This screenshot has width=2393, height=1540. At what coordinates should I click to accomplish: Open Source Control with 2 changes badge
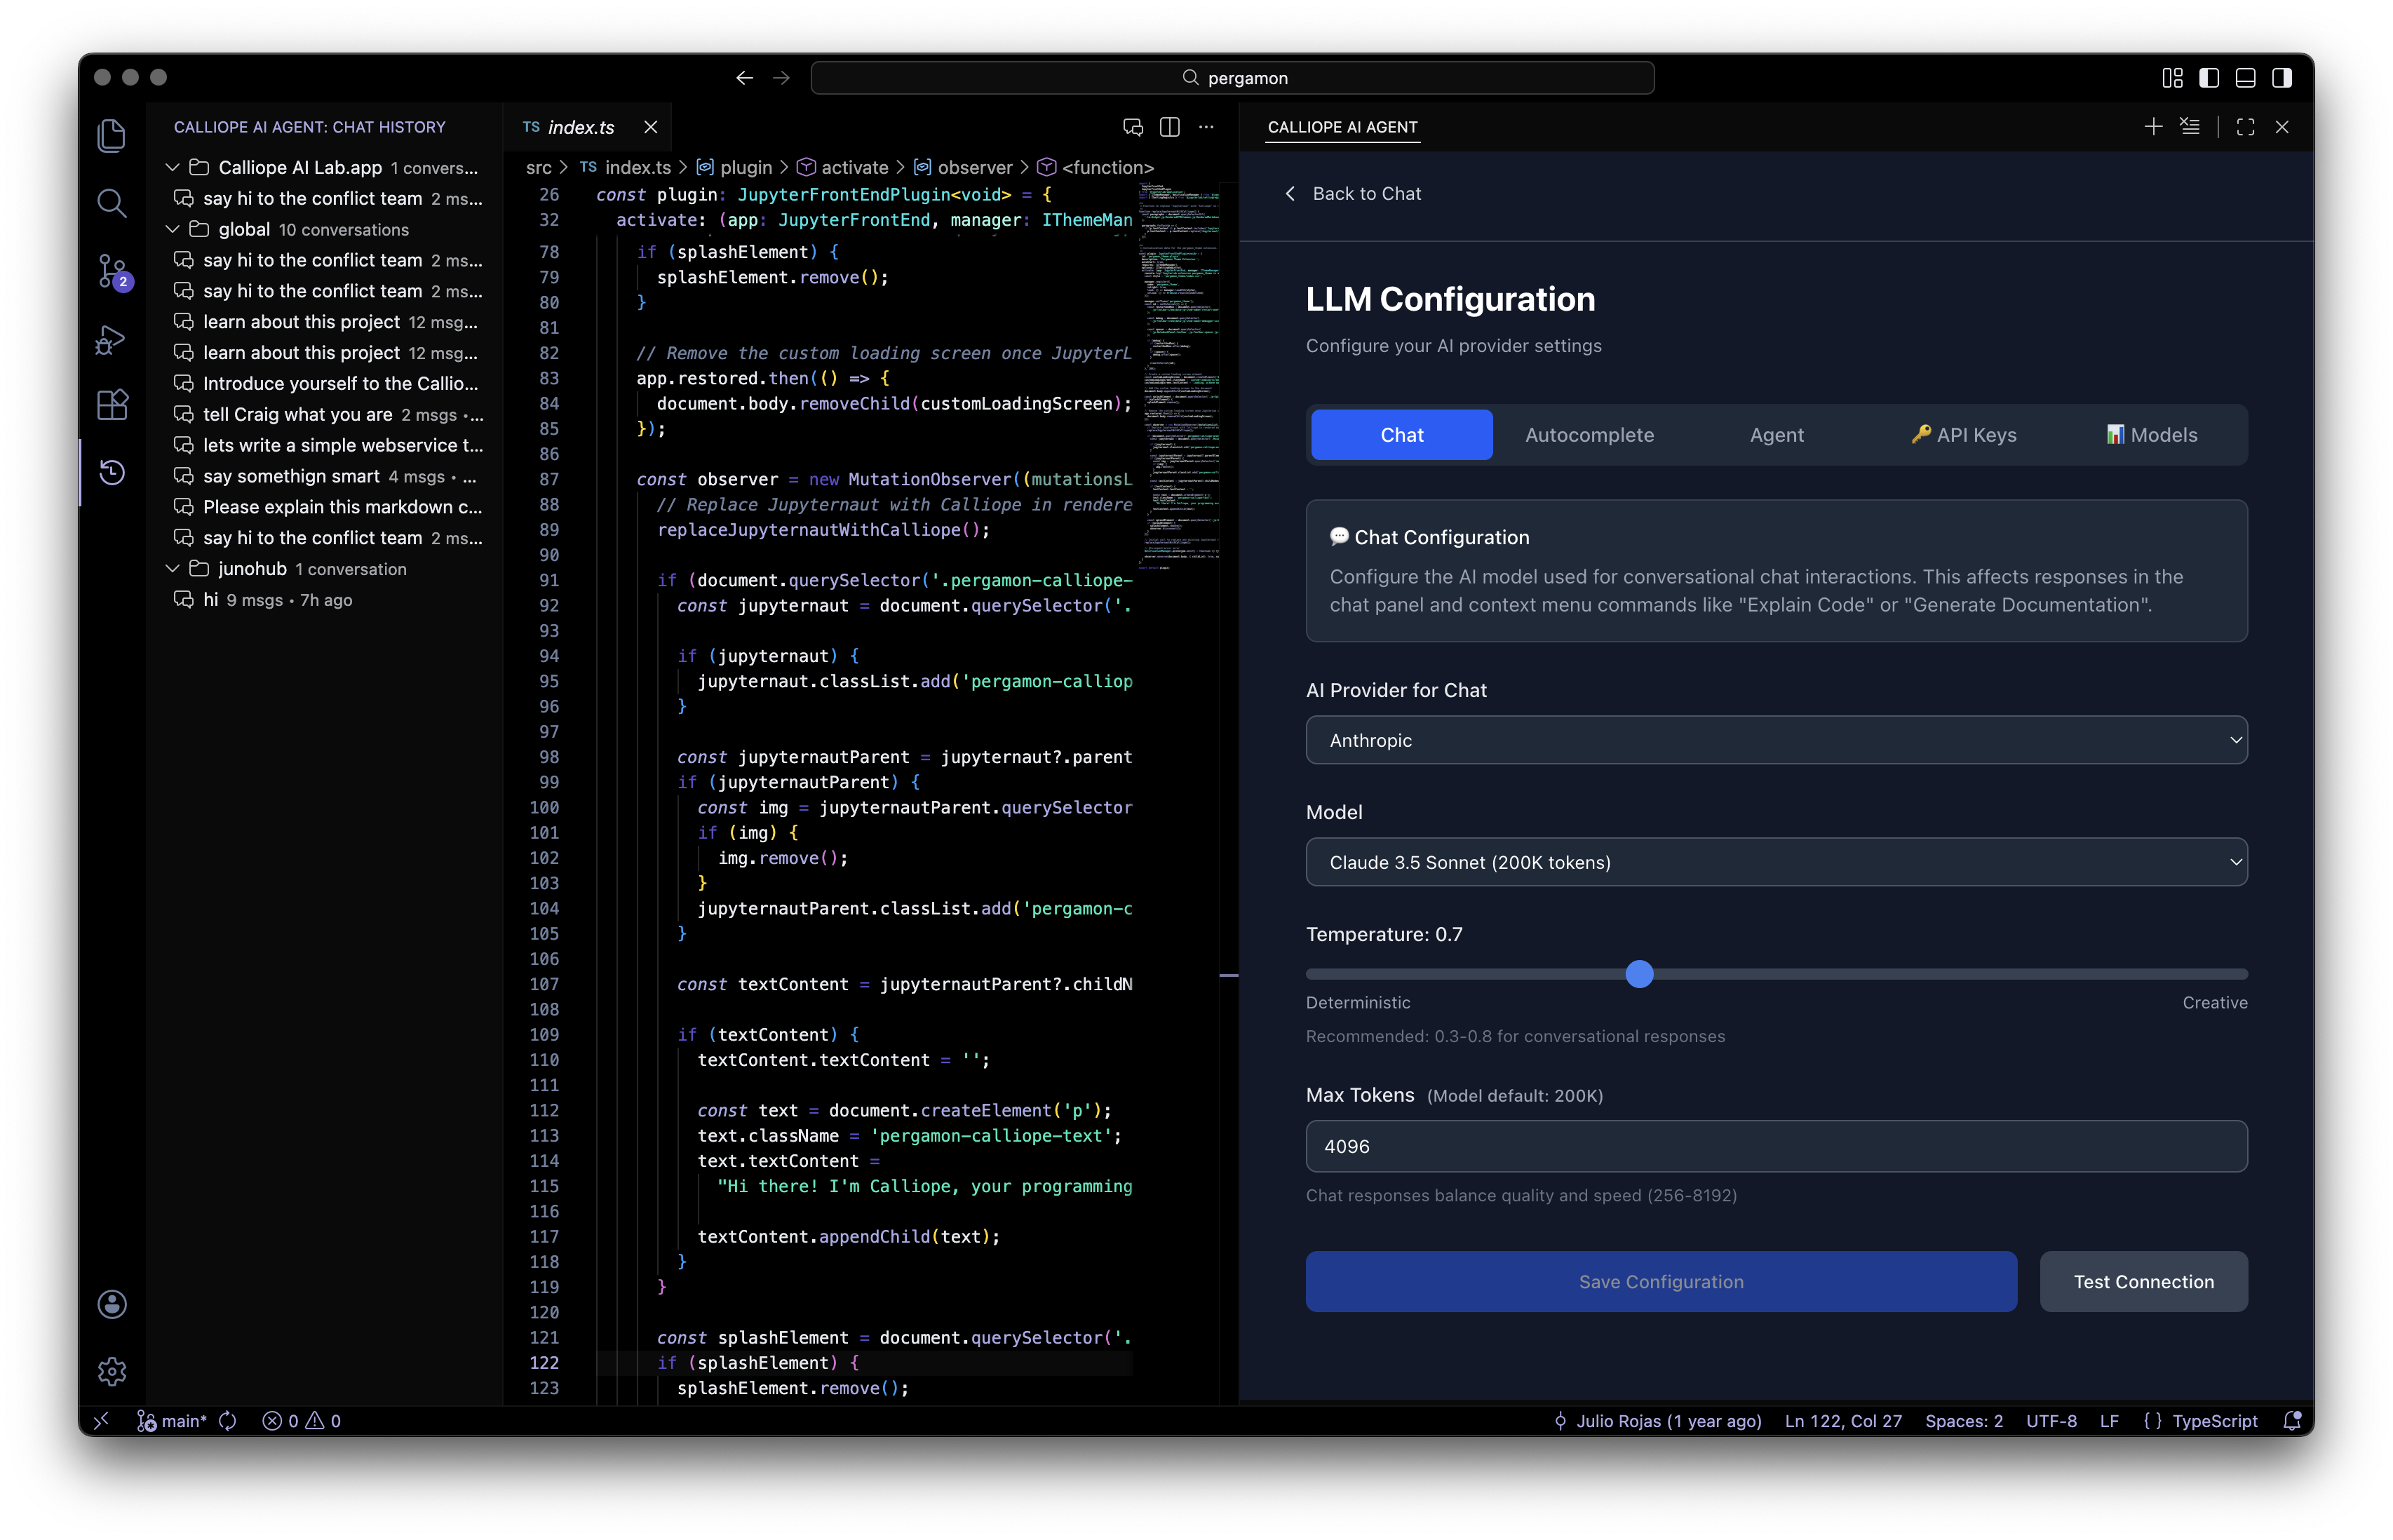point(112,271)
